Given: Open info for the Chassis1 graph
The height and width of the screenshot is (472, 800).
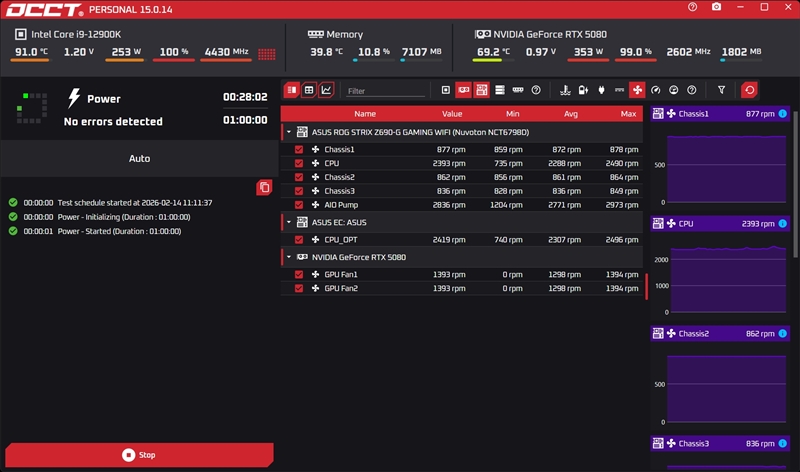Looking at the screenshot, I should click(783, 114).
